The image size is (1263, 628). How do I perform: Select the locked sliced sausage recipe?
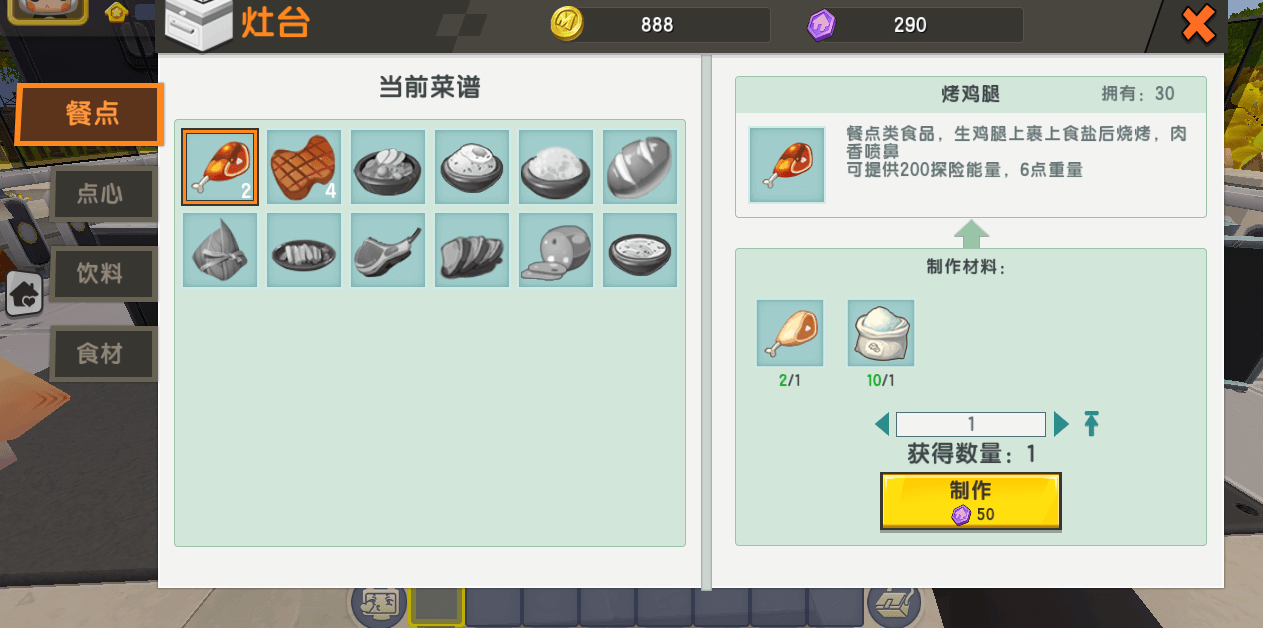[x=556, y=250]
